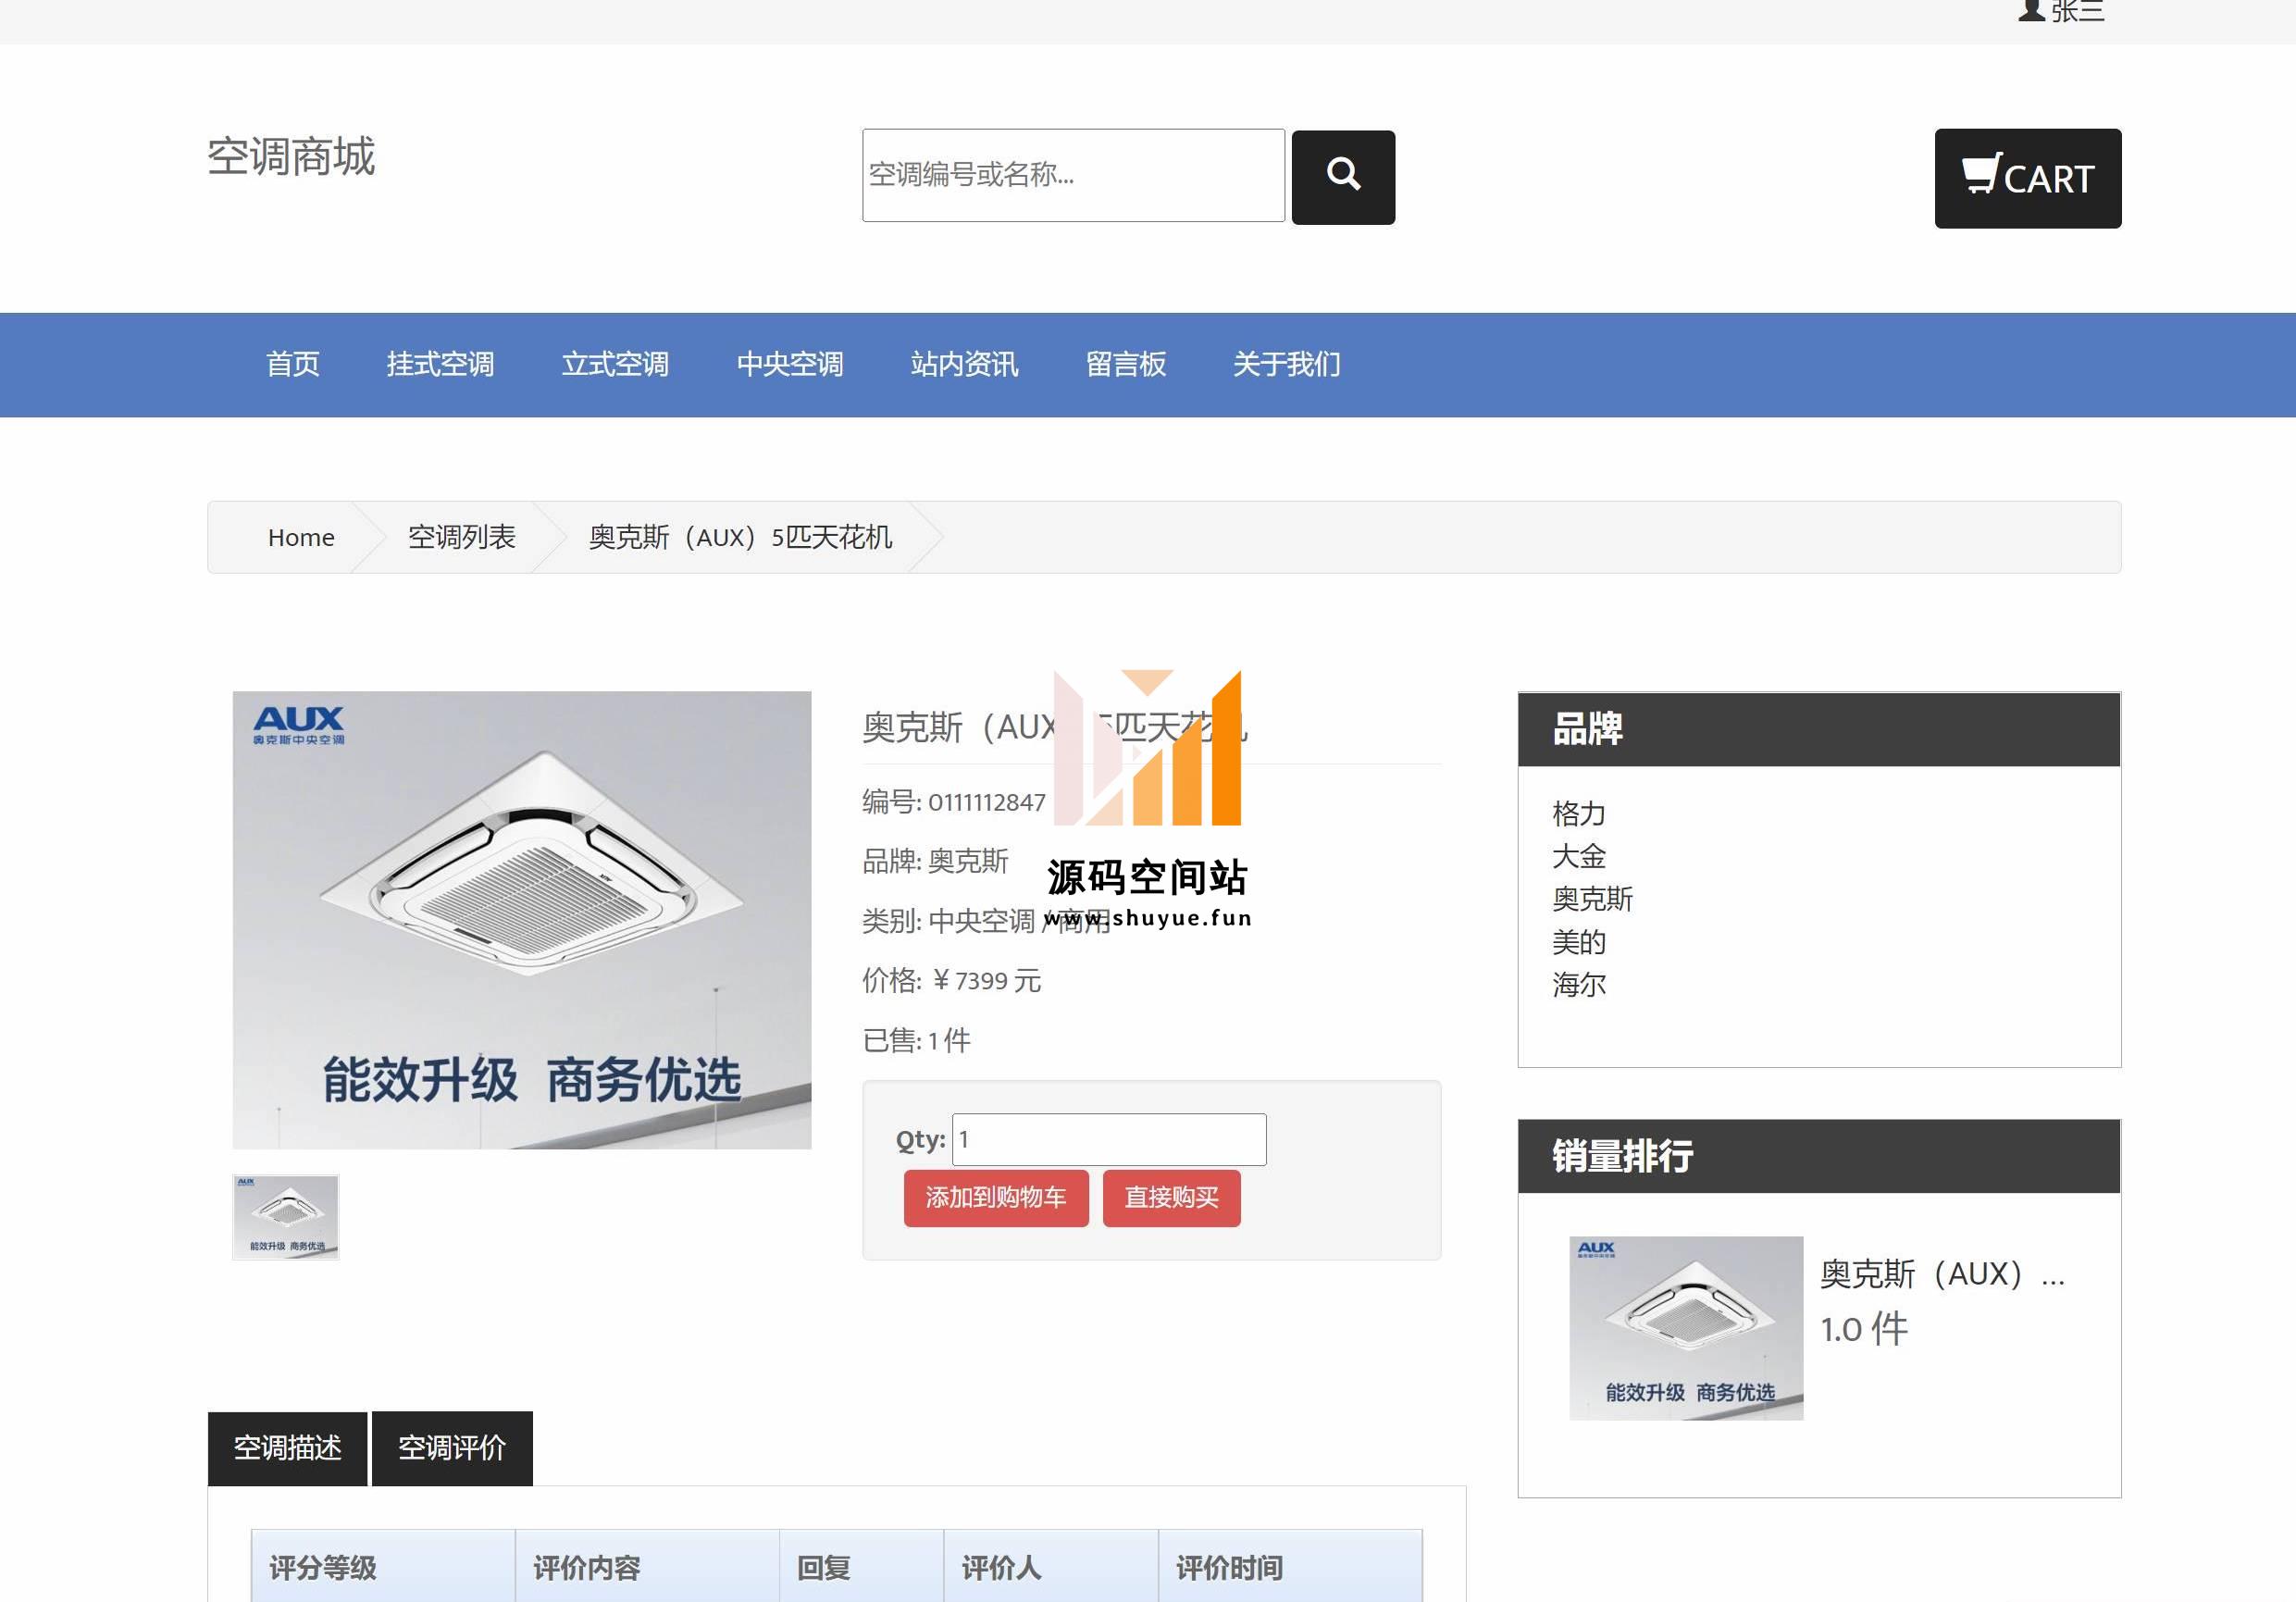Click the price text ￥7399 元
Image resolution: width=2296 pixels, height=1602 pixels.
coord(987,981)
